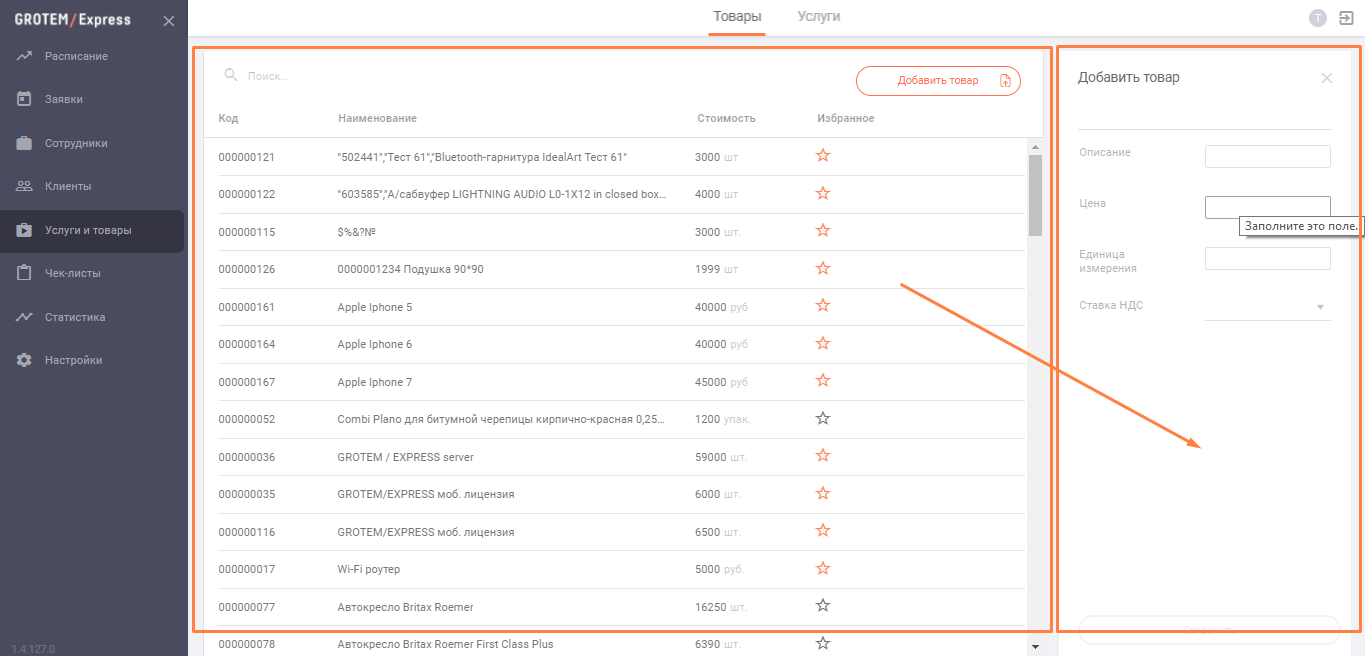Collapse the sidebar with the X icon

[x=169, y=21]
